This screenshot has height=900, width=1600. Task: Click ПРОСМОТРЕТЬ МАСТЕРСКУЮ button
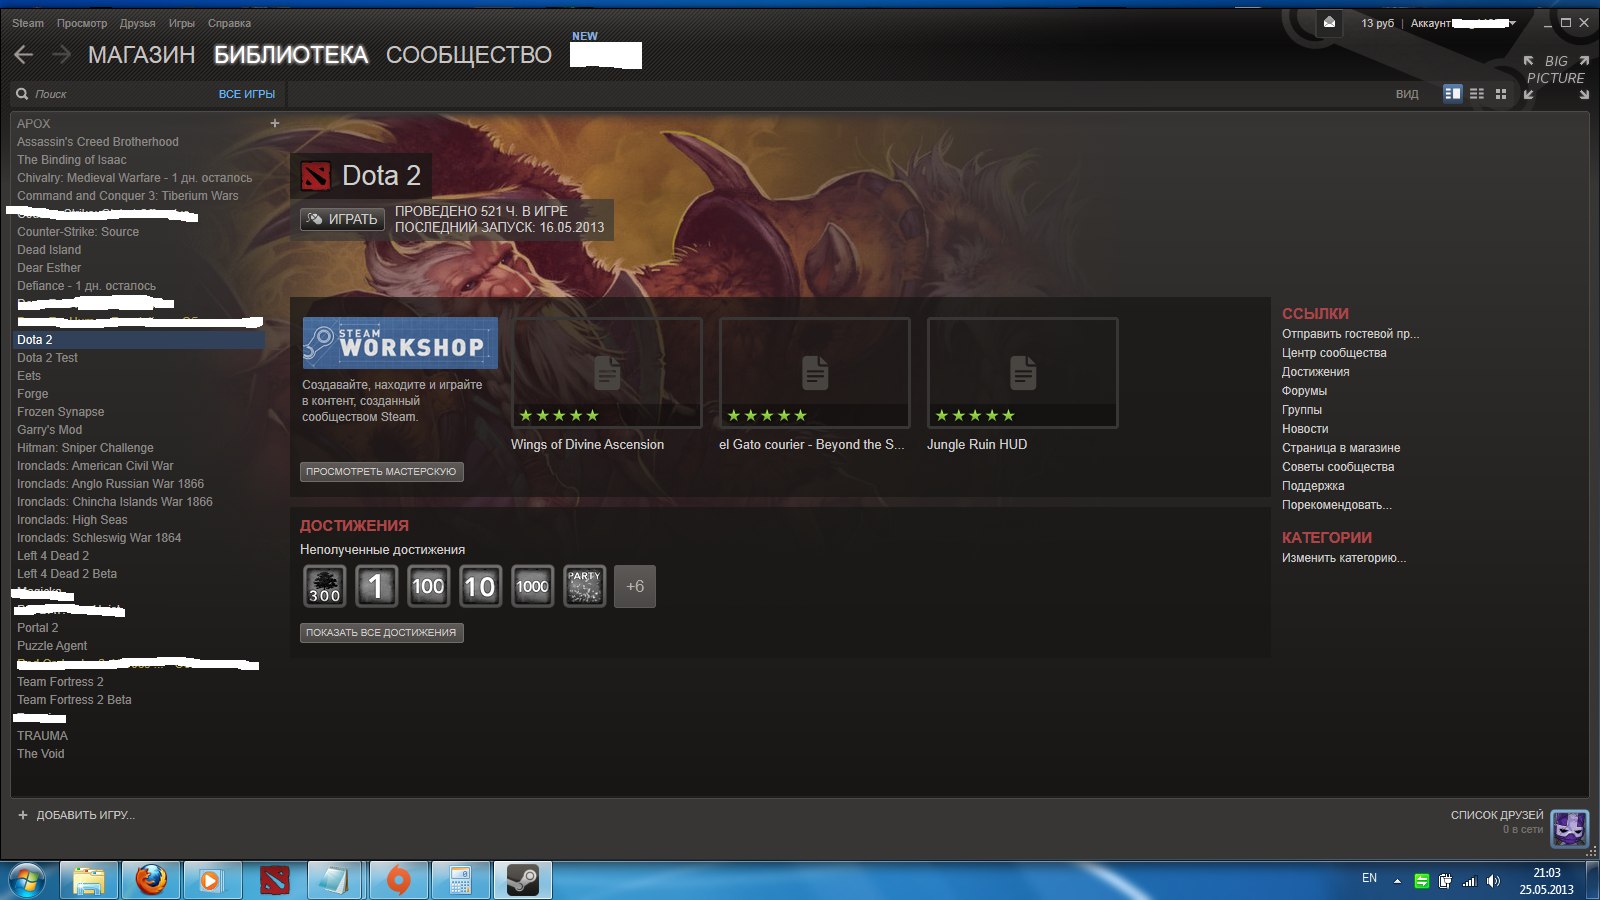point(381,471)
